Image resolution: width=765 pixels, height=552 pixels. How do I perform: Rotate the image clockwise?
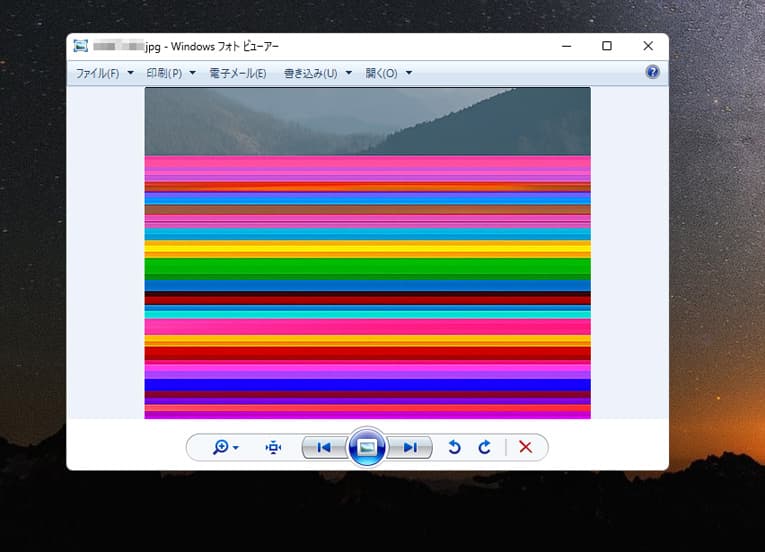coord(485,447)
